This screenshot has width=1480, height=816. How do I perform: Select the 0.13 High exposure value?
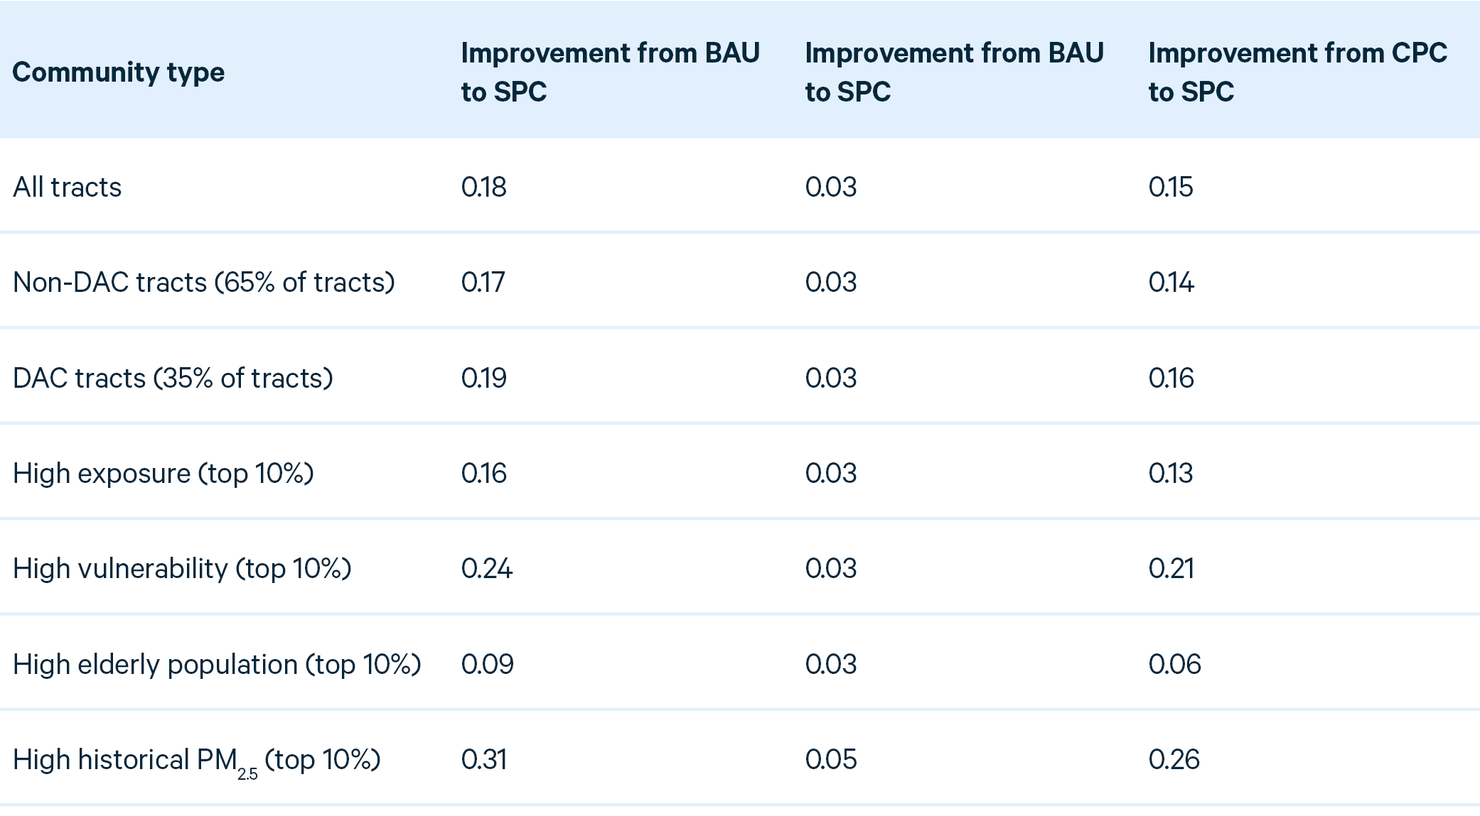(x=1171, y=473)
